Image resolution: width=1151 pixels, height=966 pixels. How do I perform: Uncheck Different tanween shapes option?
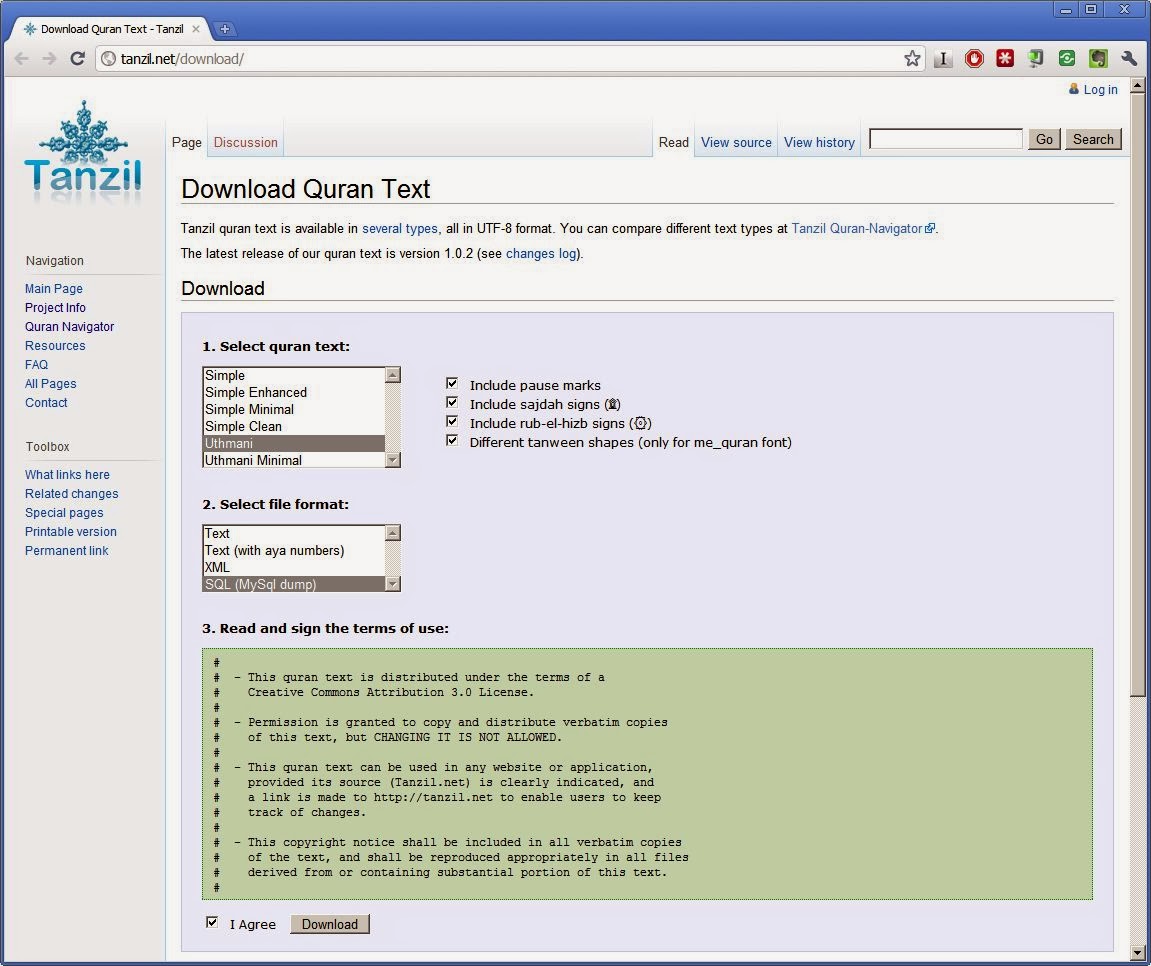452,440
